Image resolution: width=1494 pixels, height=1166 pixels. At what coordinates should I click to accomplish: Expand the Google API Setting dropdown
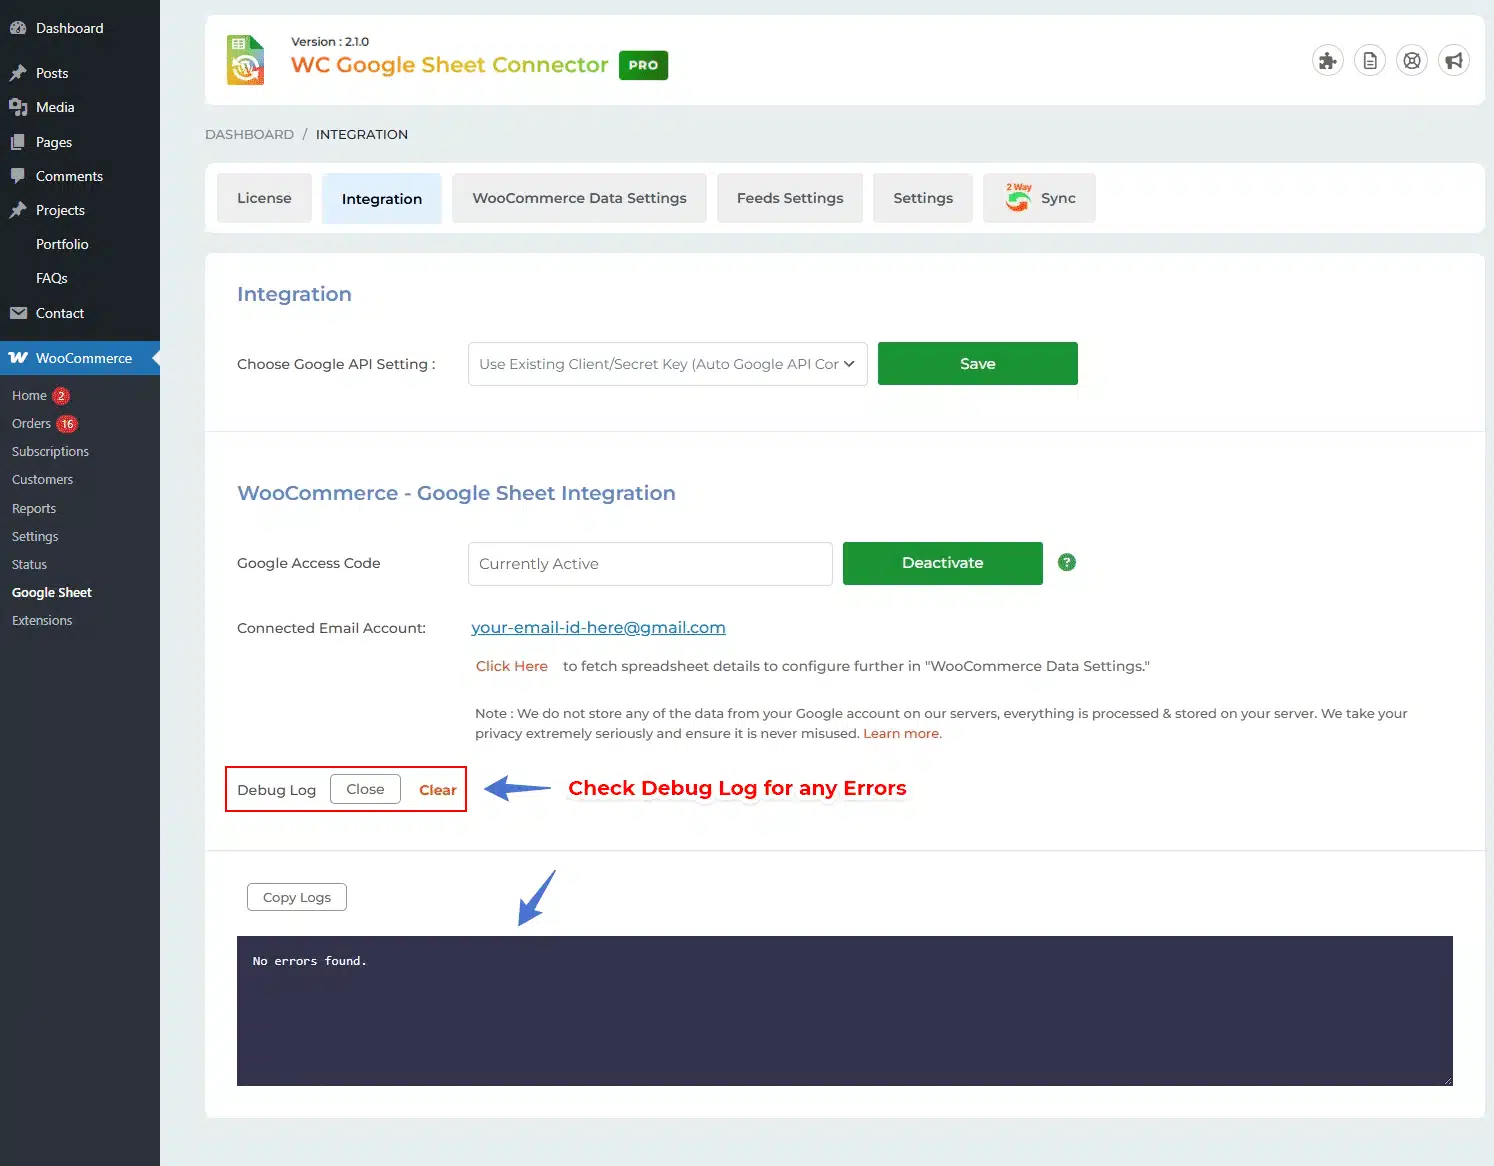[667, 364]
